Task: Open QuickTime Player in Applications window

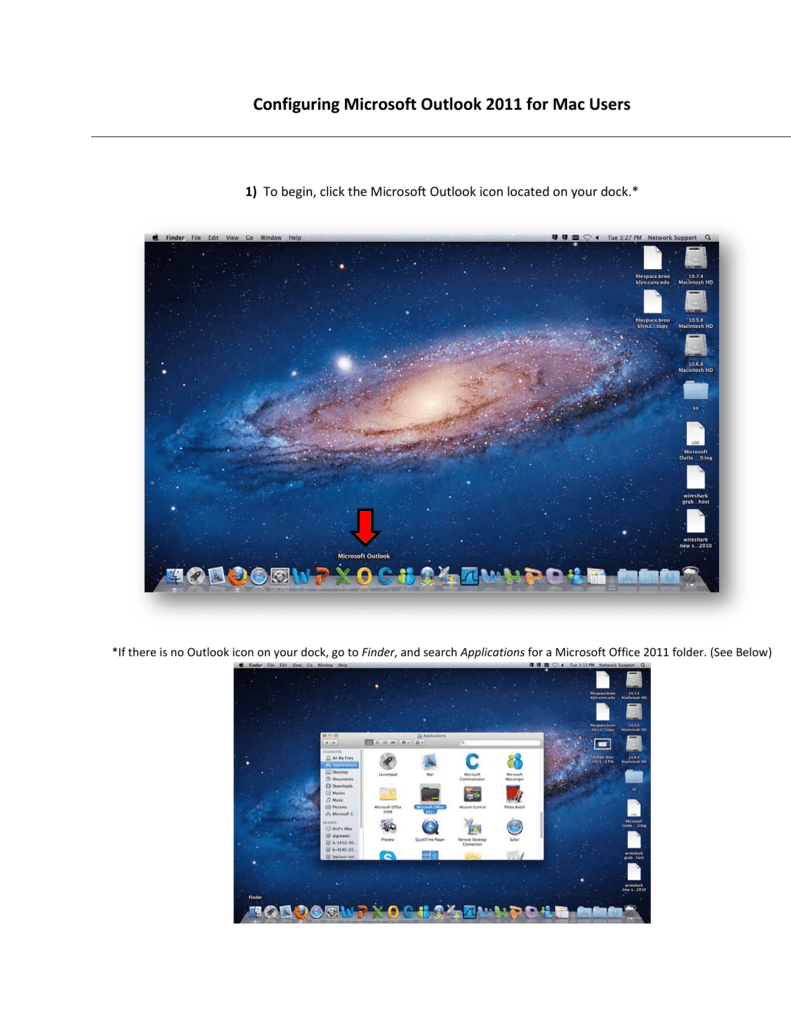Action: coord(430,830)
